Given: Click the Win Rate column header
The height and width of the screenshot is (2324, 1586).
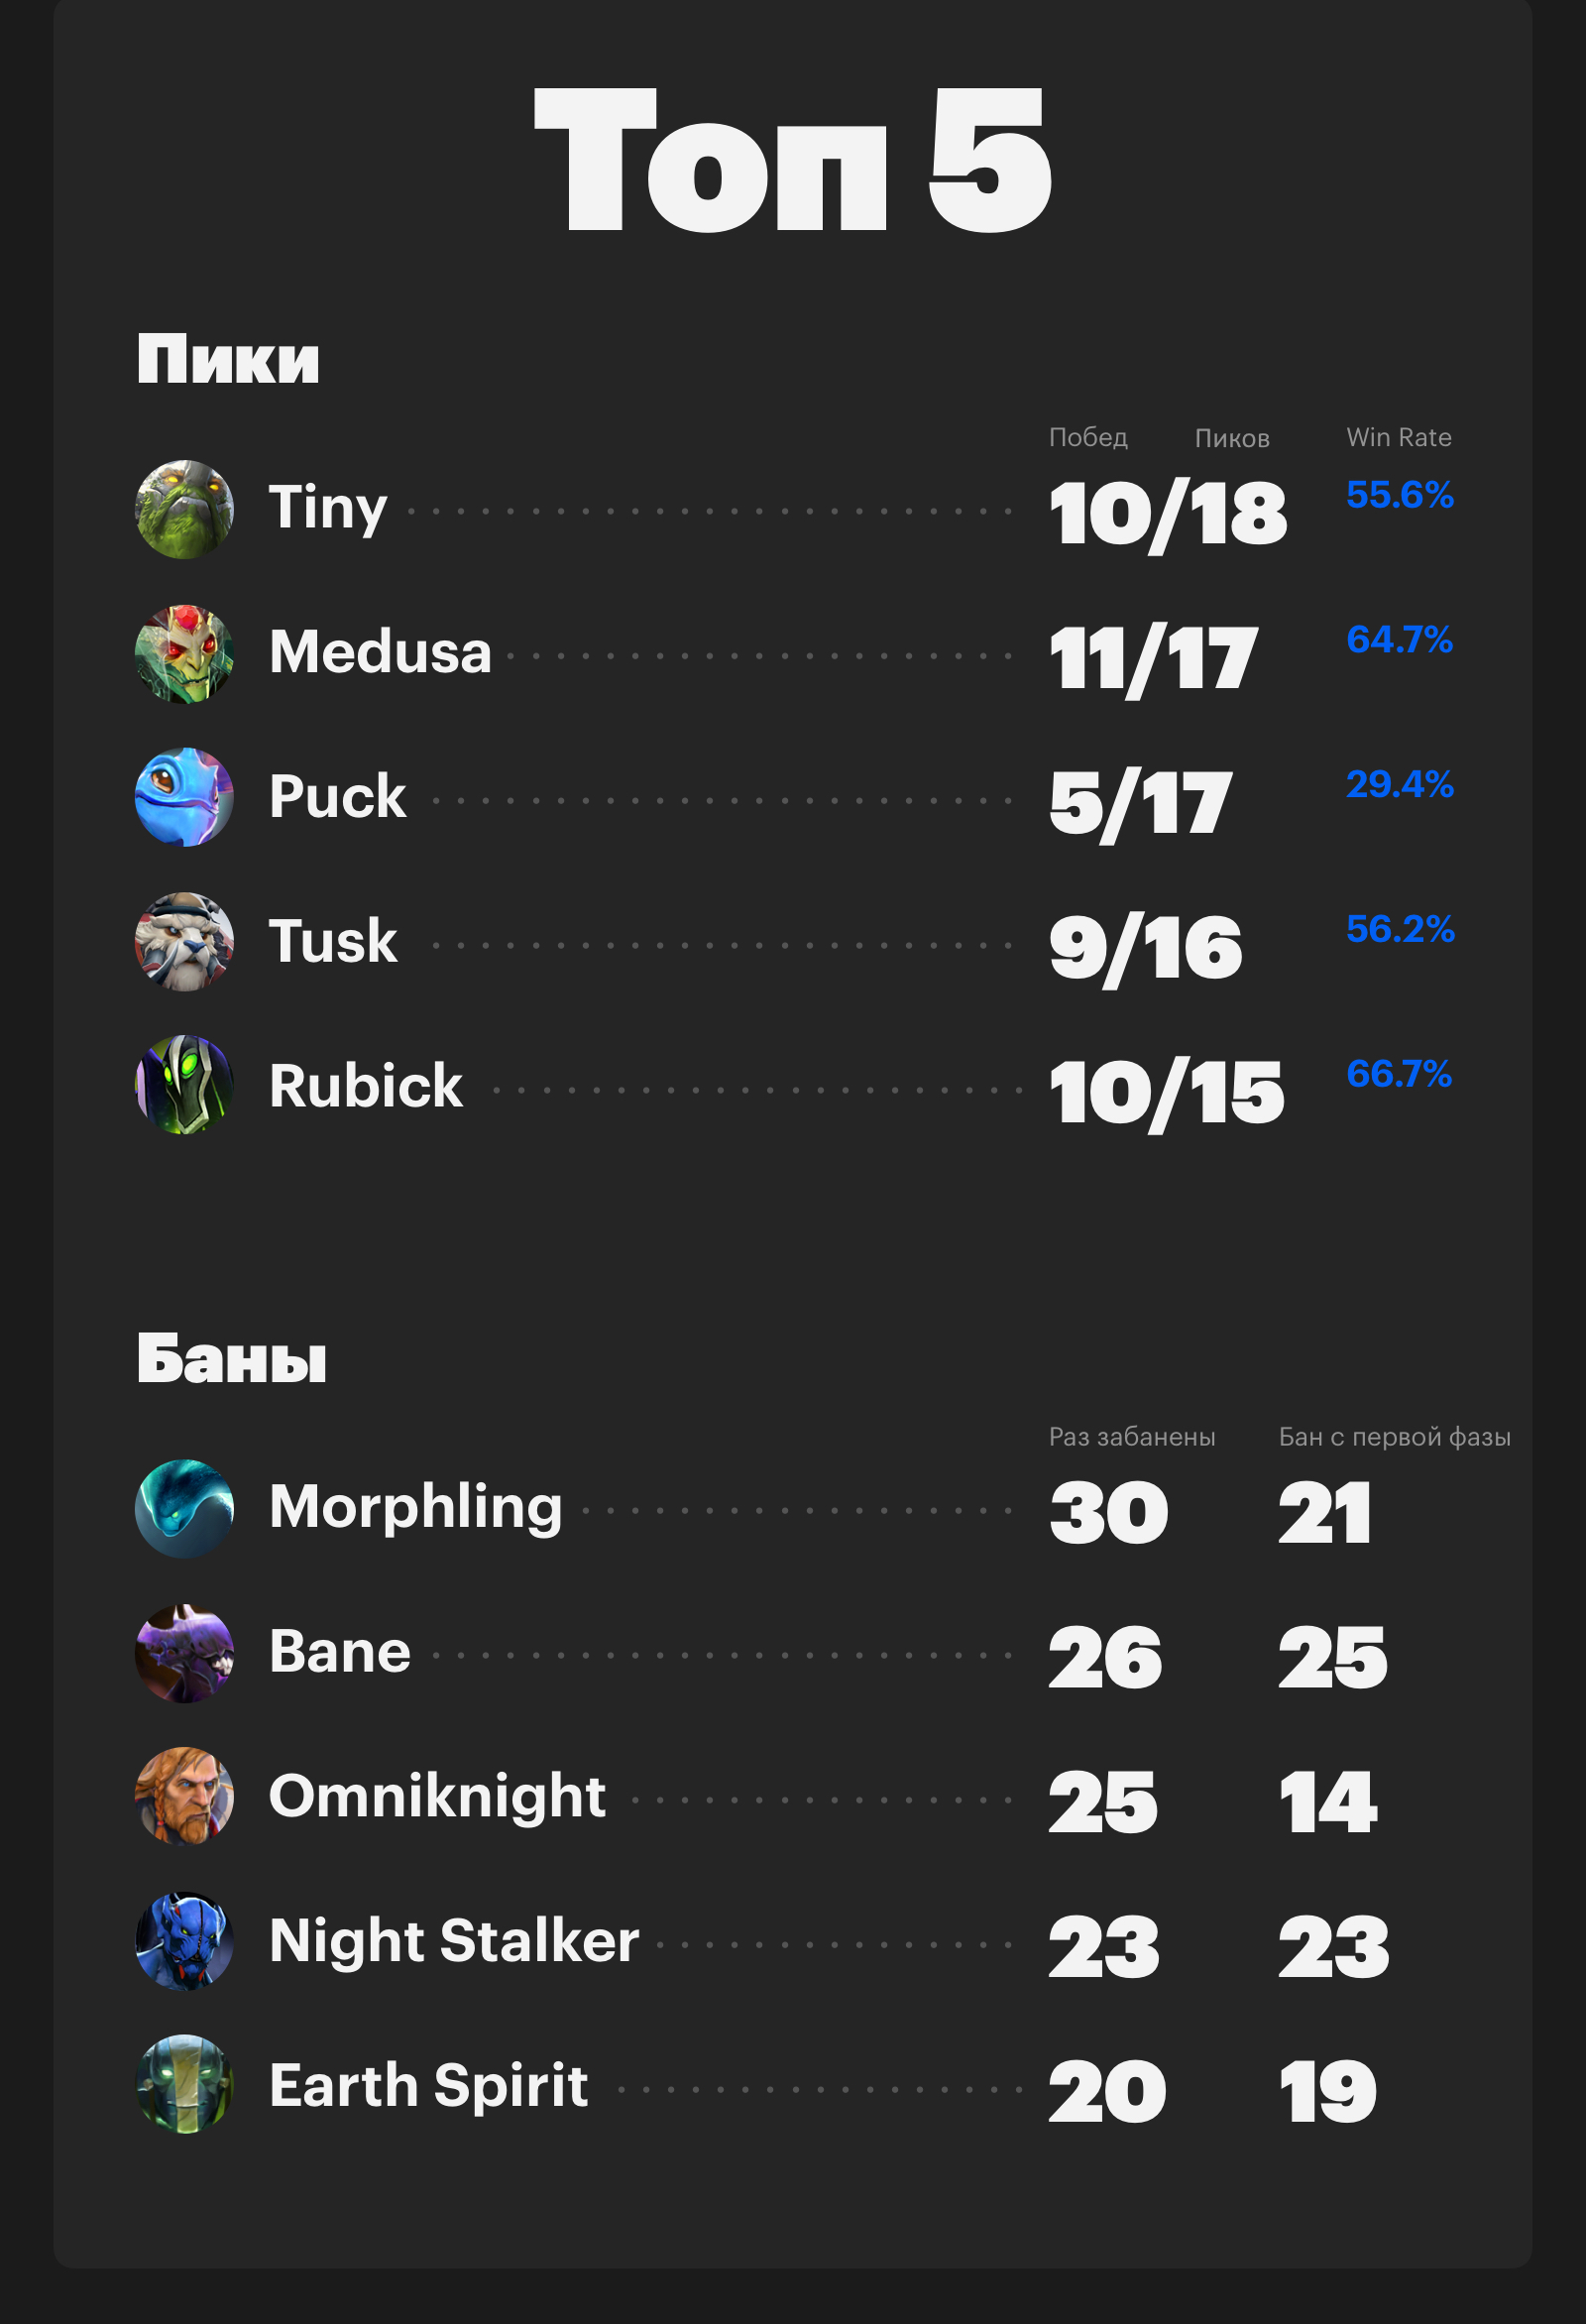Looking at the screenshot, I should (x=1398, y=437).
